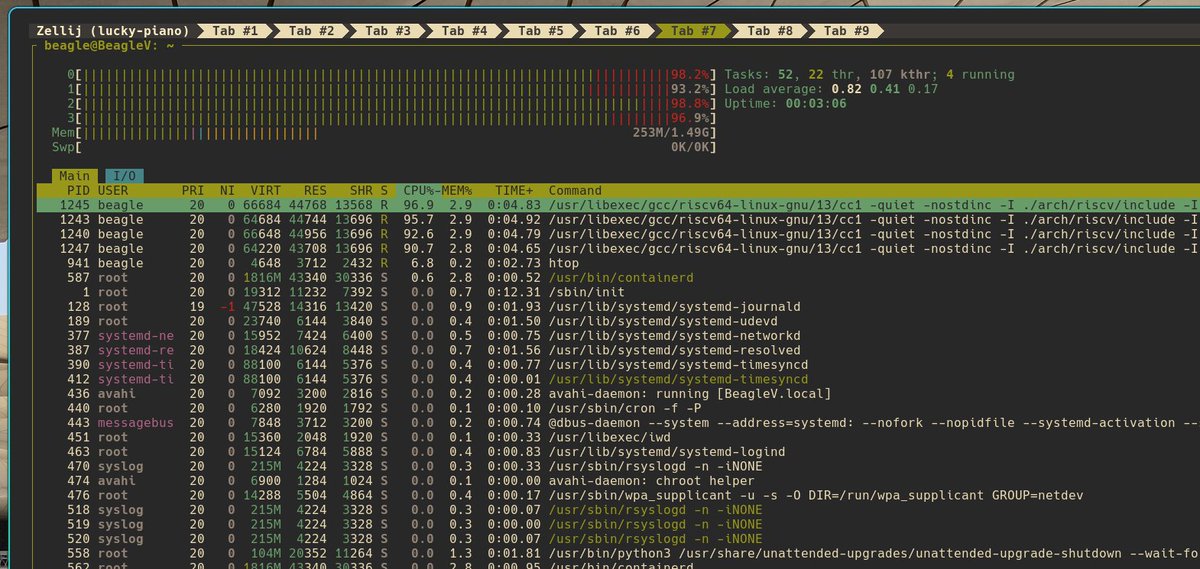Select the htop process row PID 941
The height and width of the screenshot is (569, 1200).
(618, 263)
